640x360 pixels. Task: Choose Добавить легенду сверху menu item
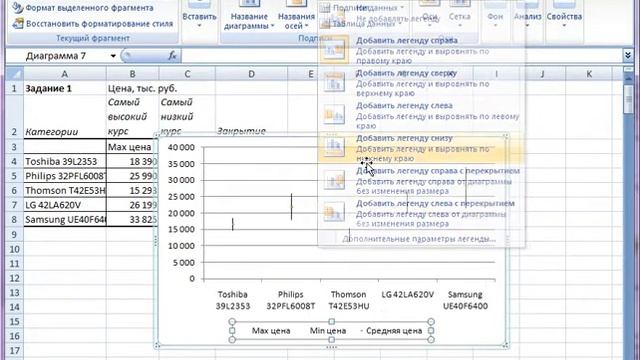tap(420, 82)
